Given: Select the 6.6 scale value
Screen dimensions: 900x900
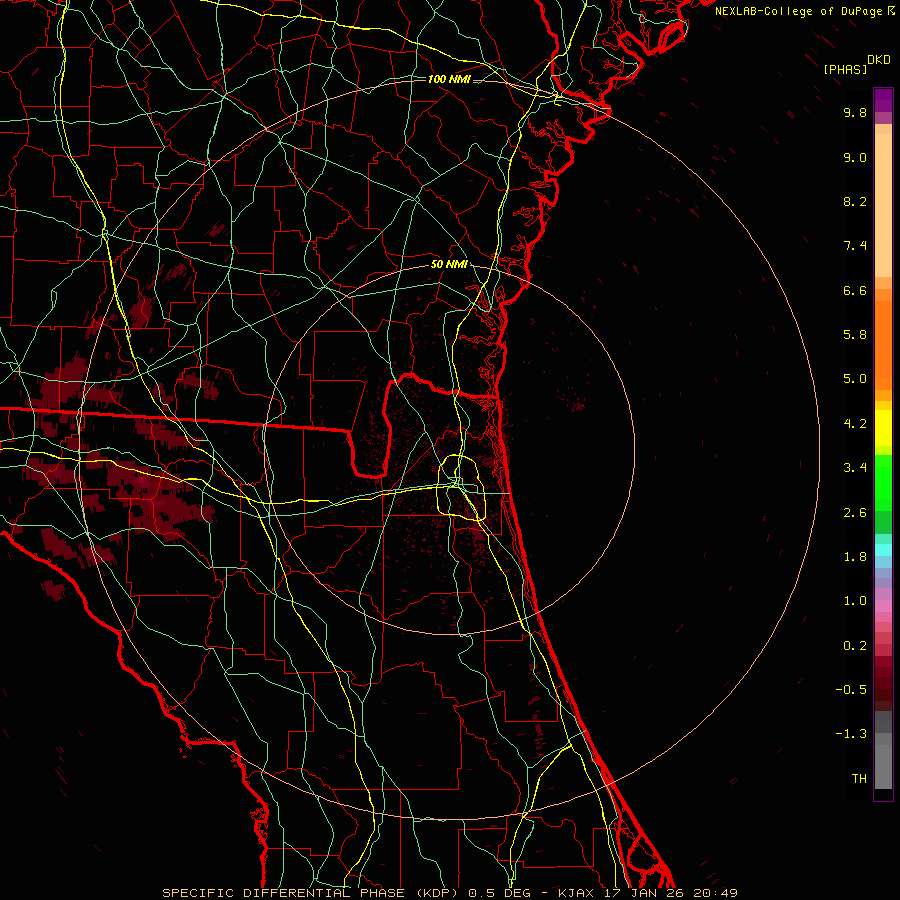Looking at the screenshot, I should (855, 290).
